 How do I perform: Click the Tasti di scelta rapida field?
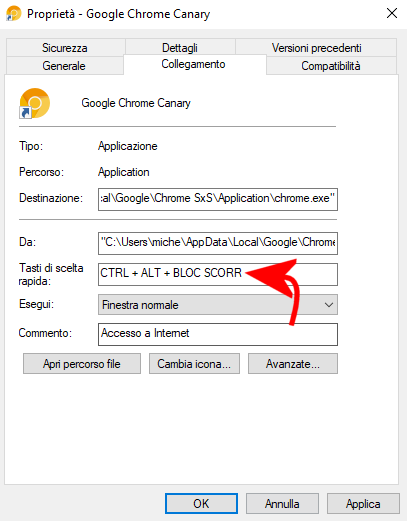point(218,274)
